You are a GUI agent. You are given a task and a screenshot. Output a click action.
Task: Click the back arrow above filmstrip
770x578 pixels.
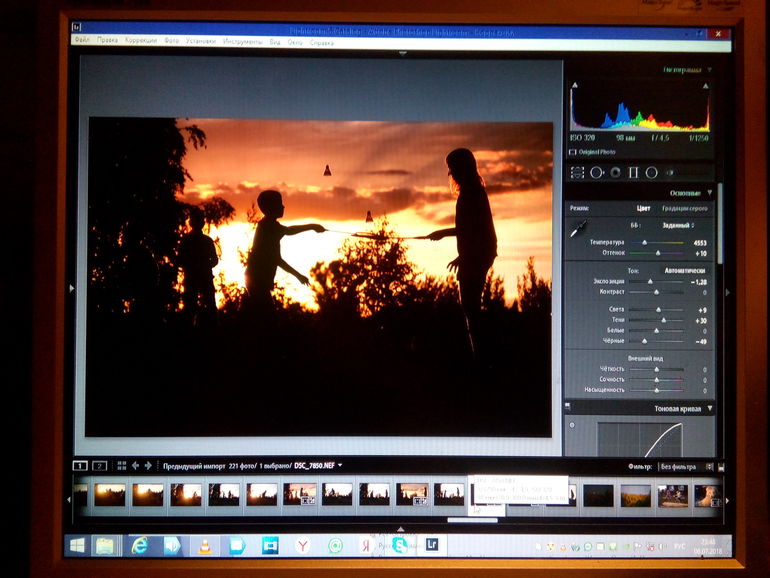pos(135,465)
